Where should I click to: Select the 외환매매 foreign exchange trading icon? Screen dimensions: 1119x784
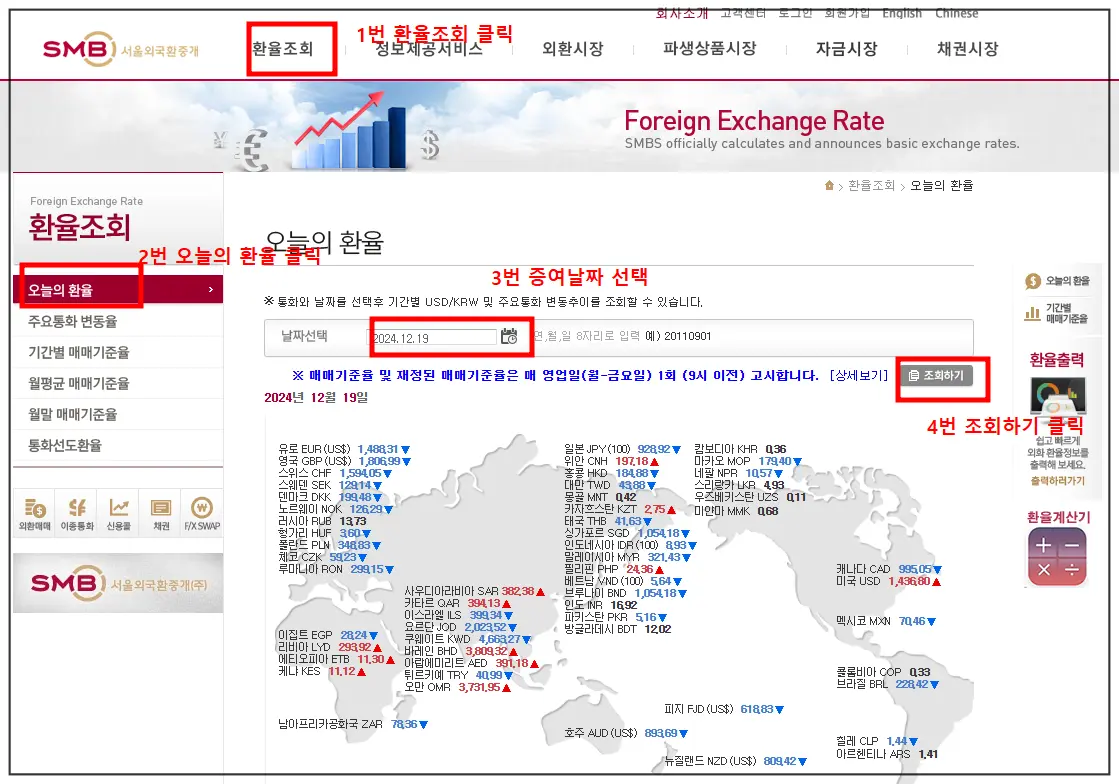click(x=35, y=510)
